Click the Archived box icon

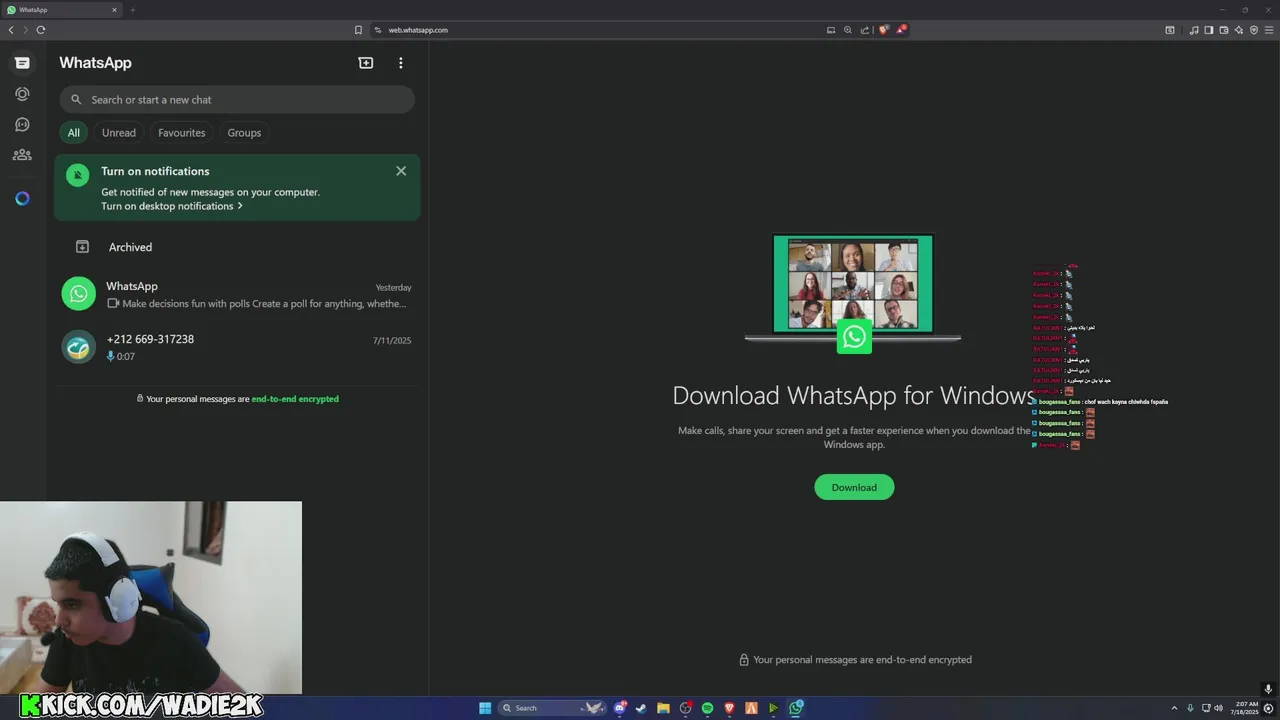(x=83, y=247)
